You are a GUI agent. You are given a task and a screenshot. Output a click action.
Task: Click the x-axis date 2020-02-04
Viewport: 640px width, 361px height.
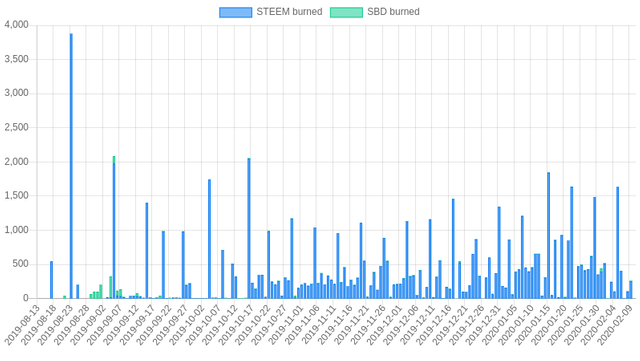pyautogui.click(x=599, y=325)
